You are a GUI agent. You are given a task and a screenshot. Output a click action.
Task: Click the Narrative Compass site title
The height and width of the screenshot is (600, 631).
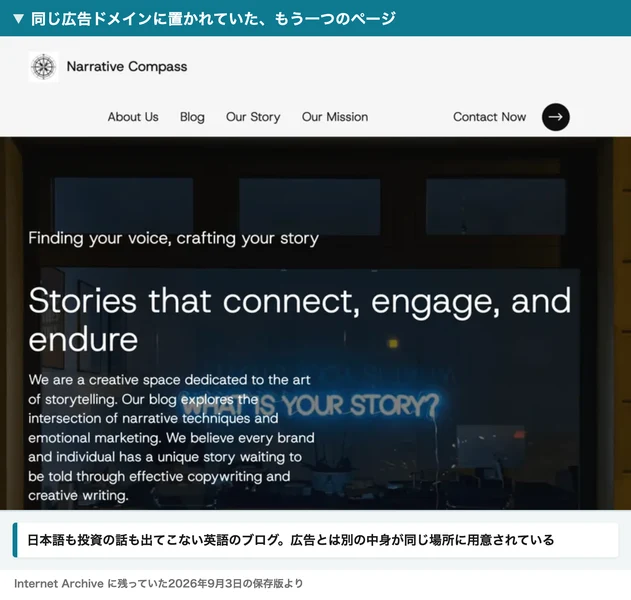127,67
